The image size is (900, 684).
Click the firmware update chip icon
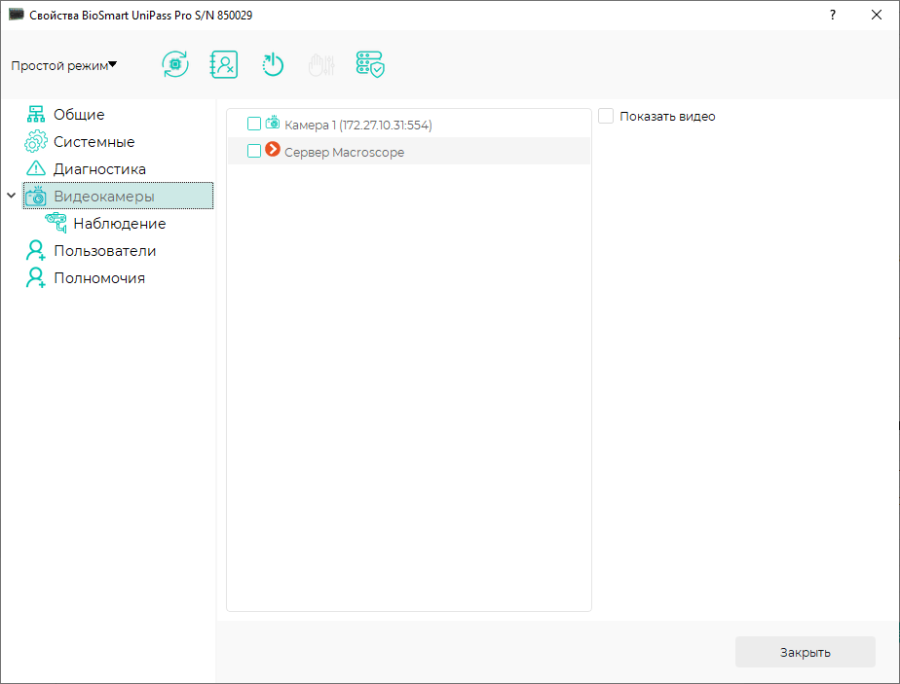tap(175, 64)
